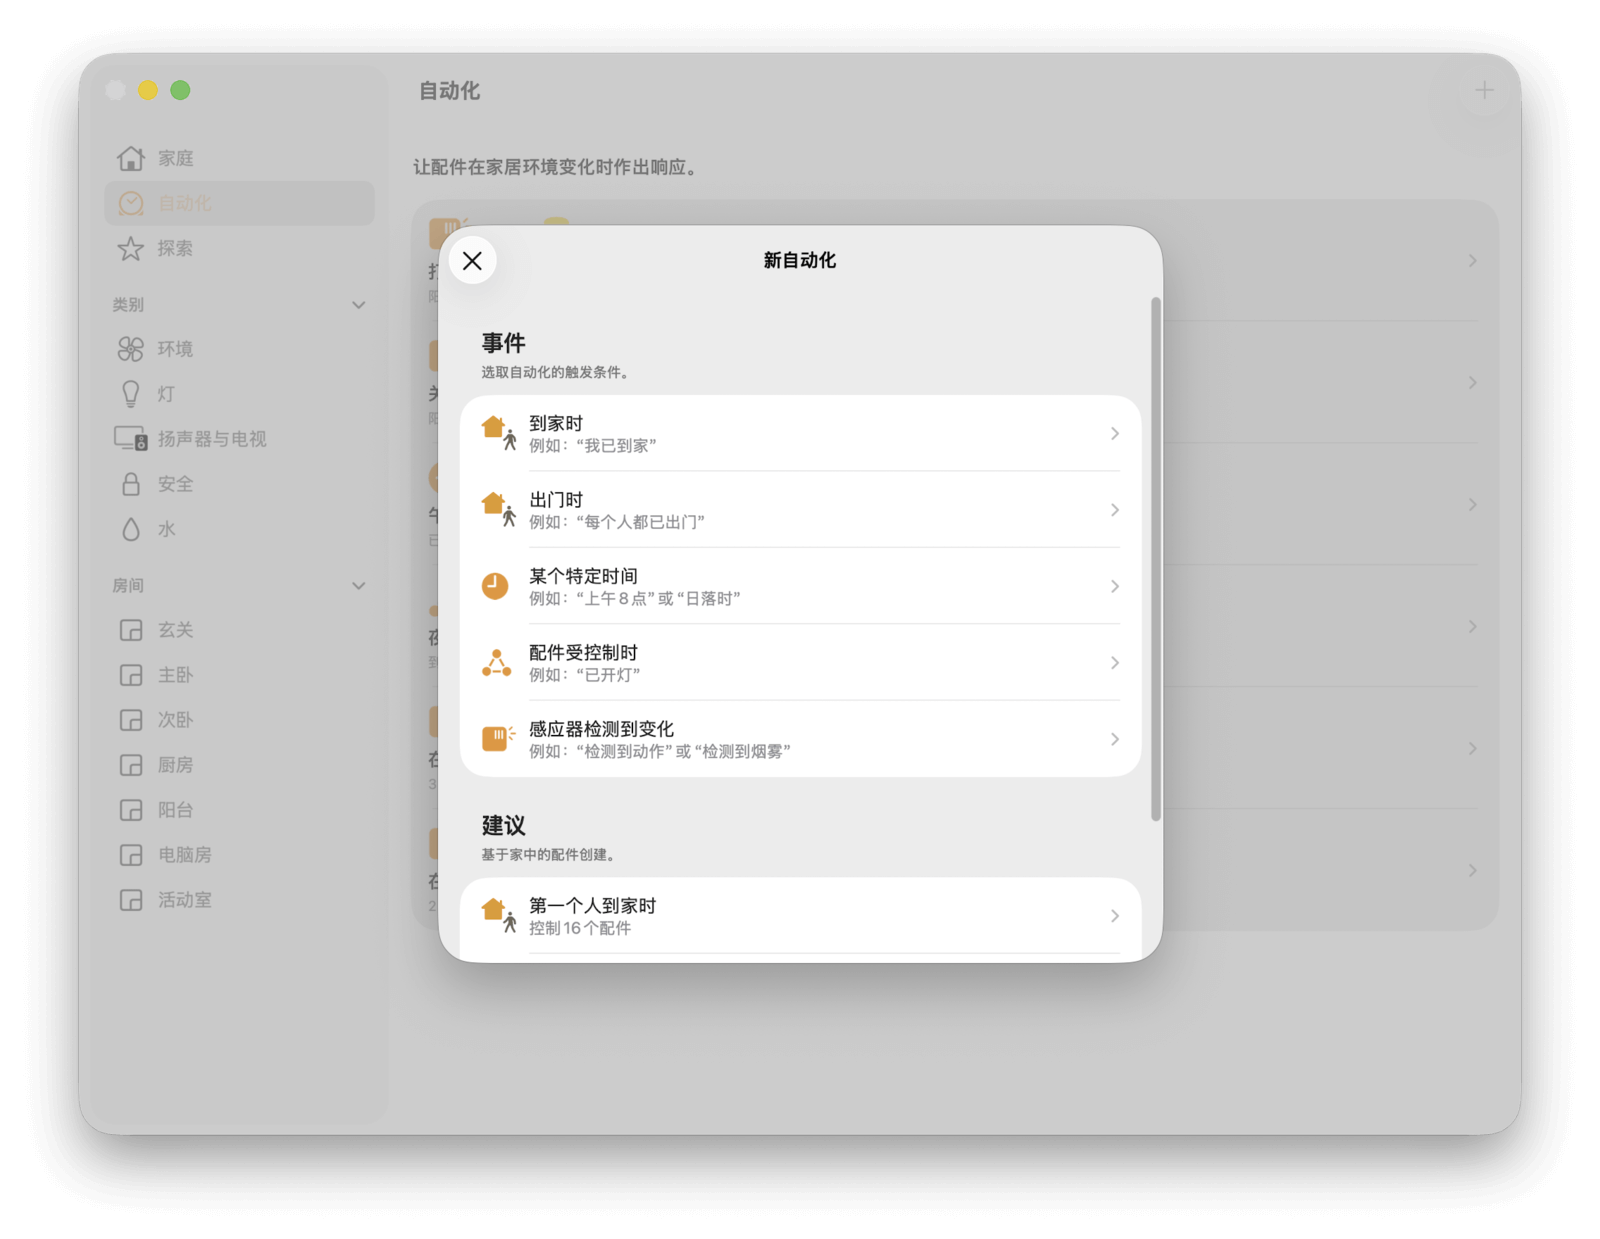
Task: Click the icon beside 第一个人到家时
Action: (499, 916)
